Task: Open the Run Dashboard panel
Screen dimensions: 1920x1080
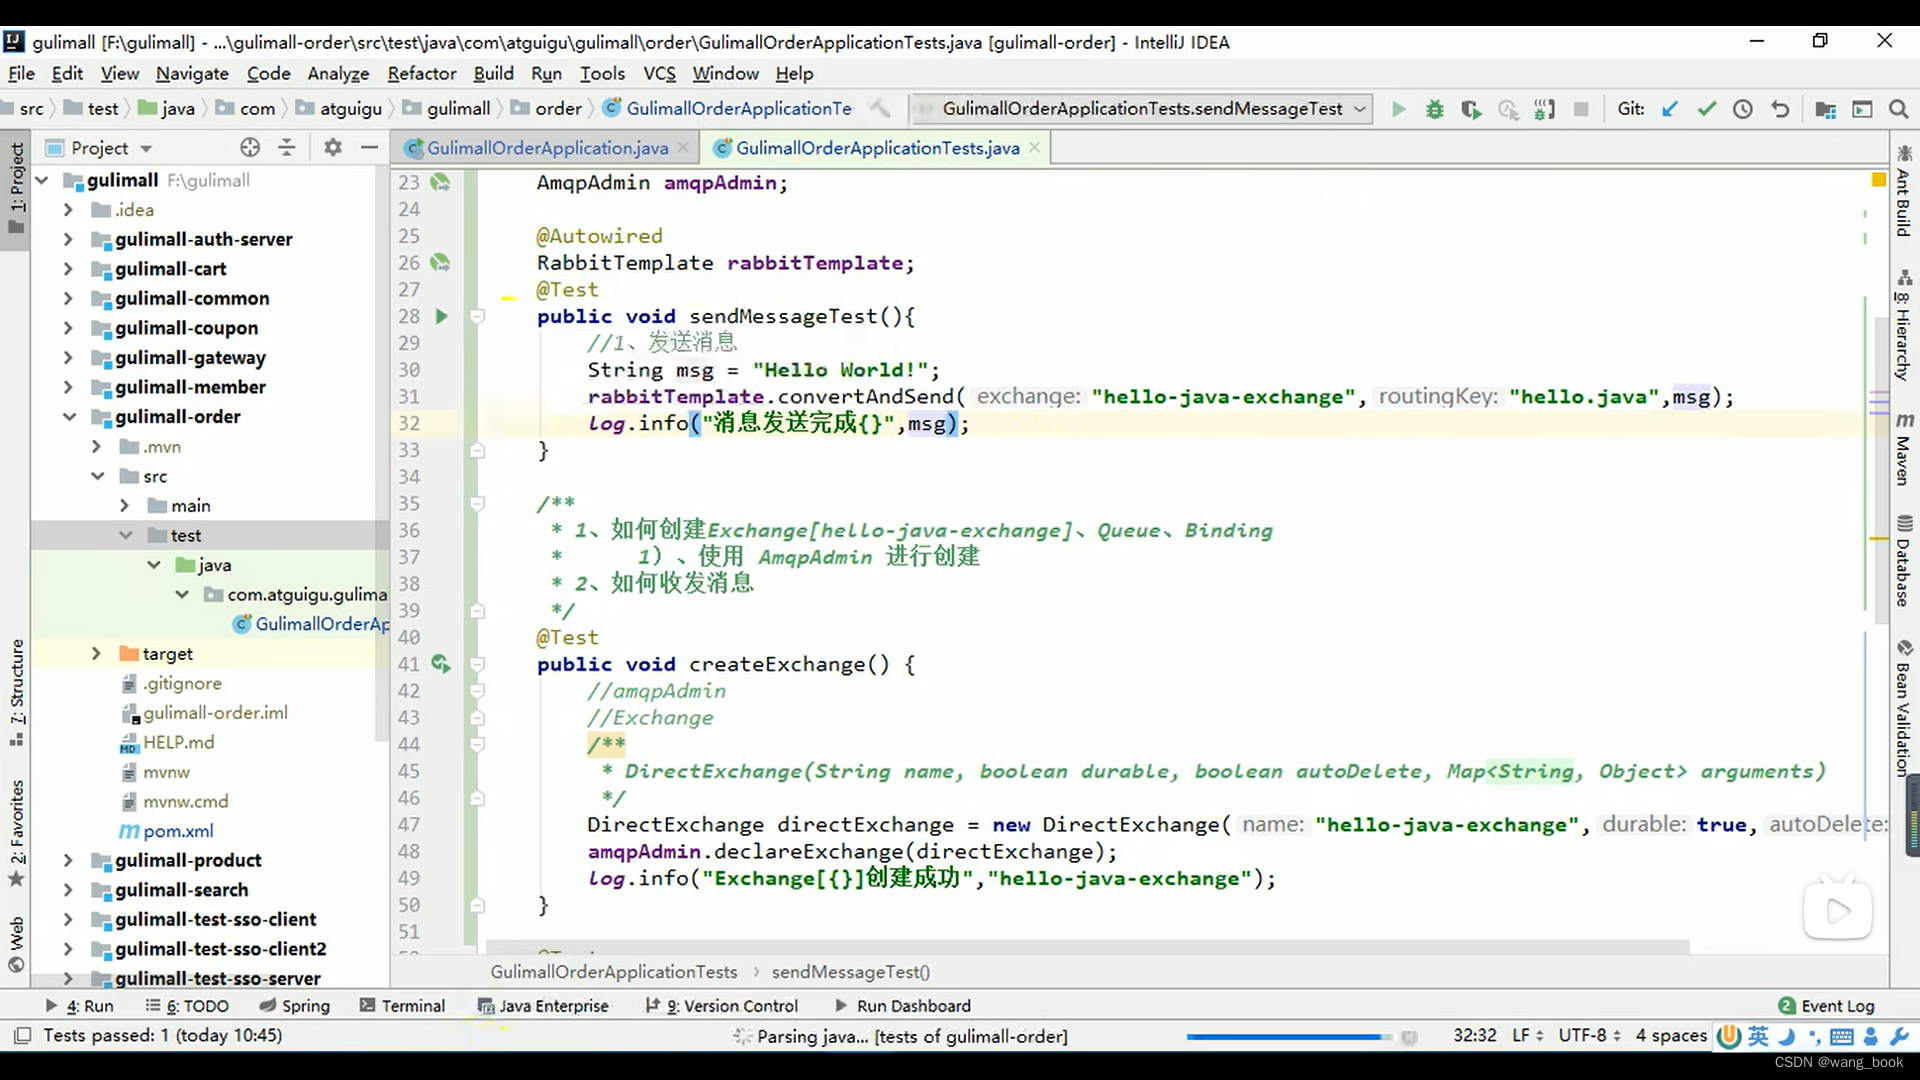Action: tap(902, 1005)
